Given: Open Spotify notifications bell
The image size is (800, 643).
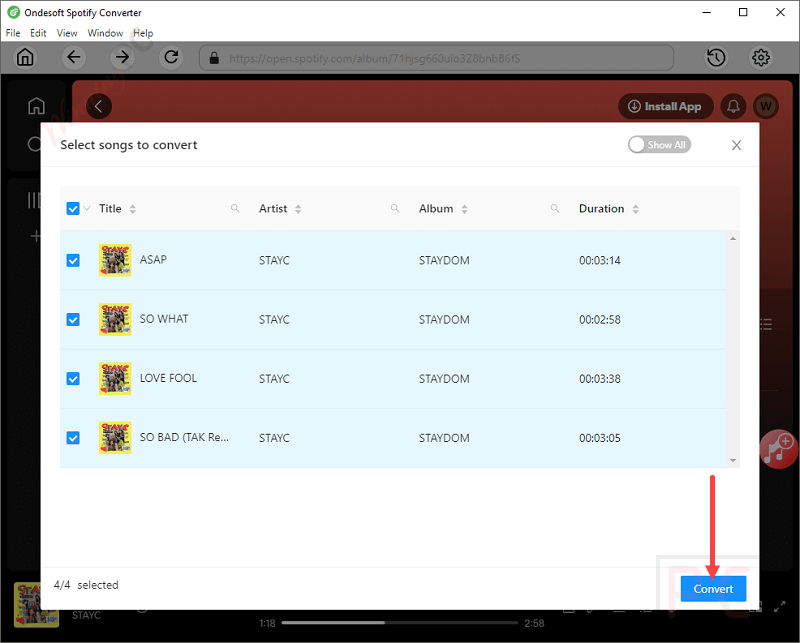Looking at the screenshot, I should pyautogui.click(x=733, y=106).
